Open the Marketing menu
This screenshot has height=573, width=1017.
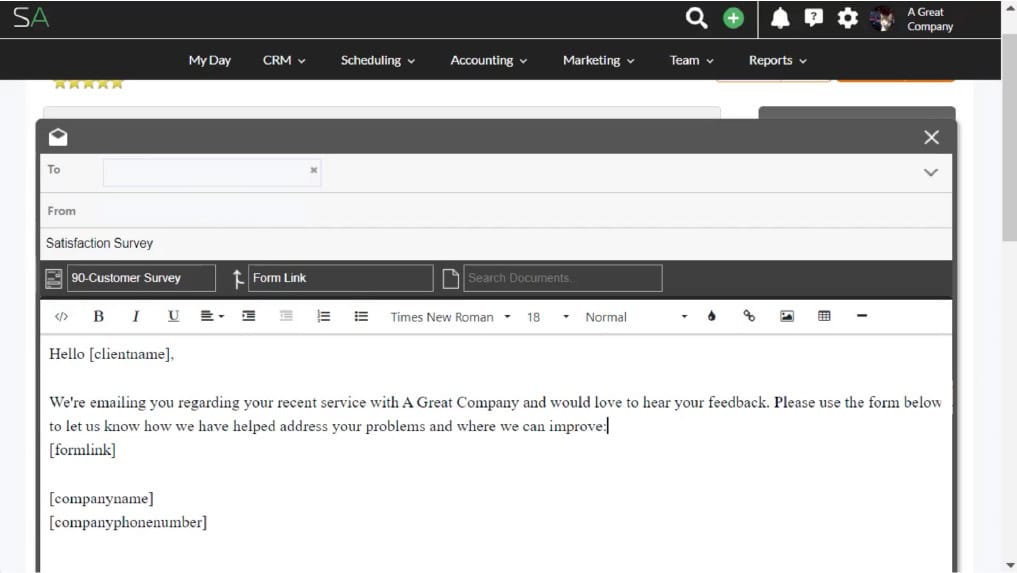pos(598,60)
